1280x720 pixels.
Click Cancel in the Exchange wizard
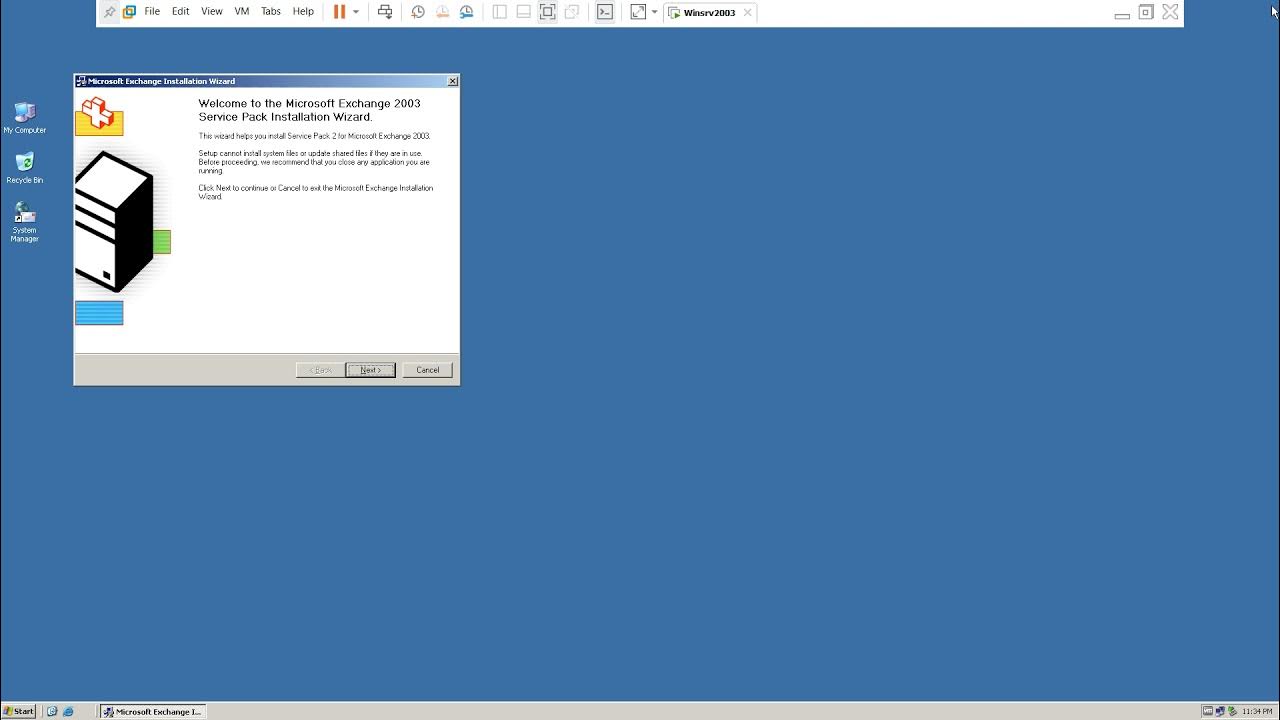coord(428,370)
